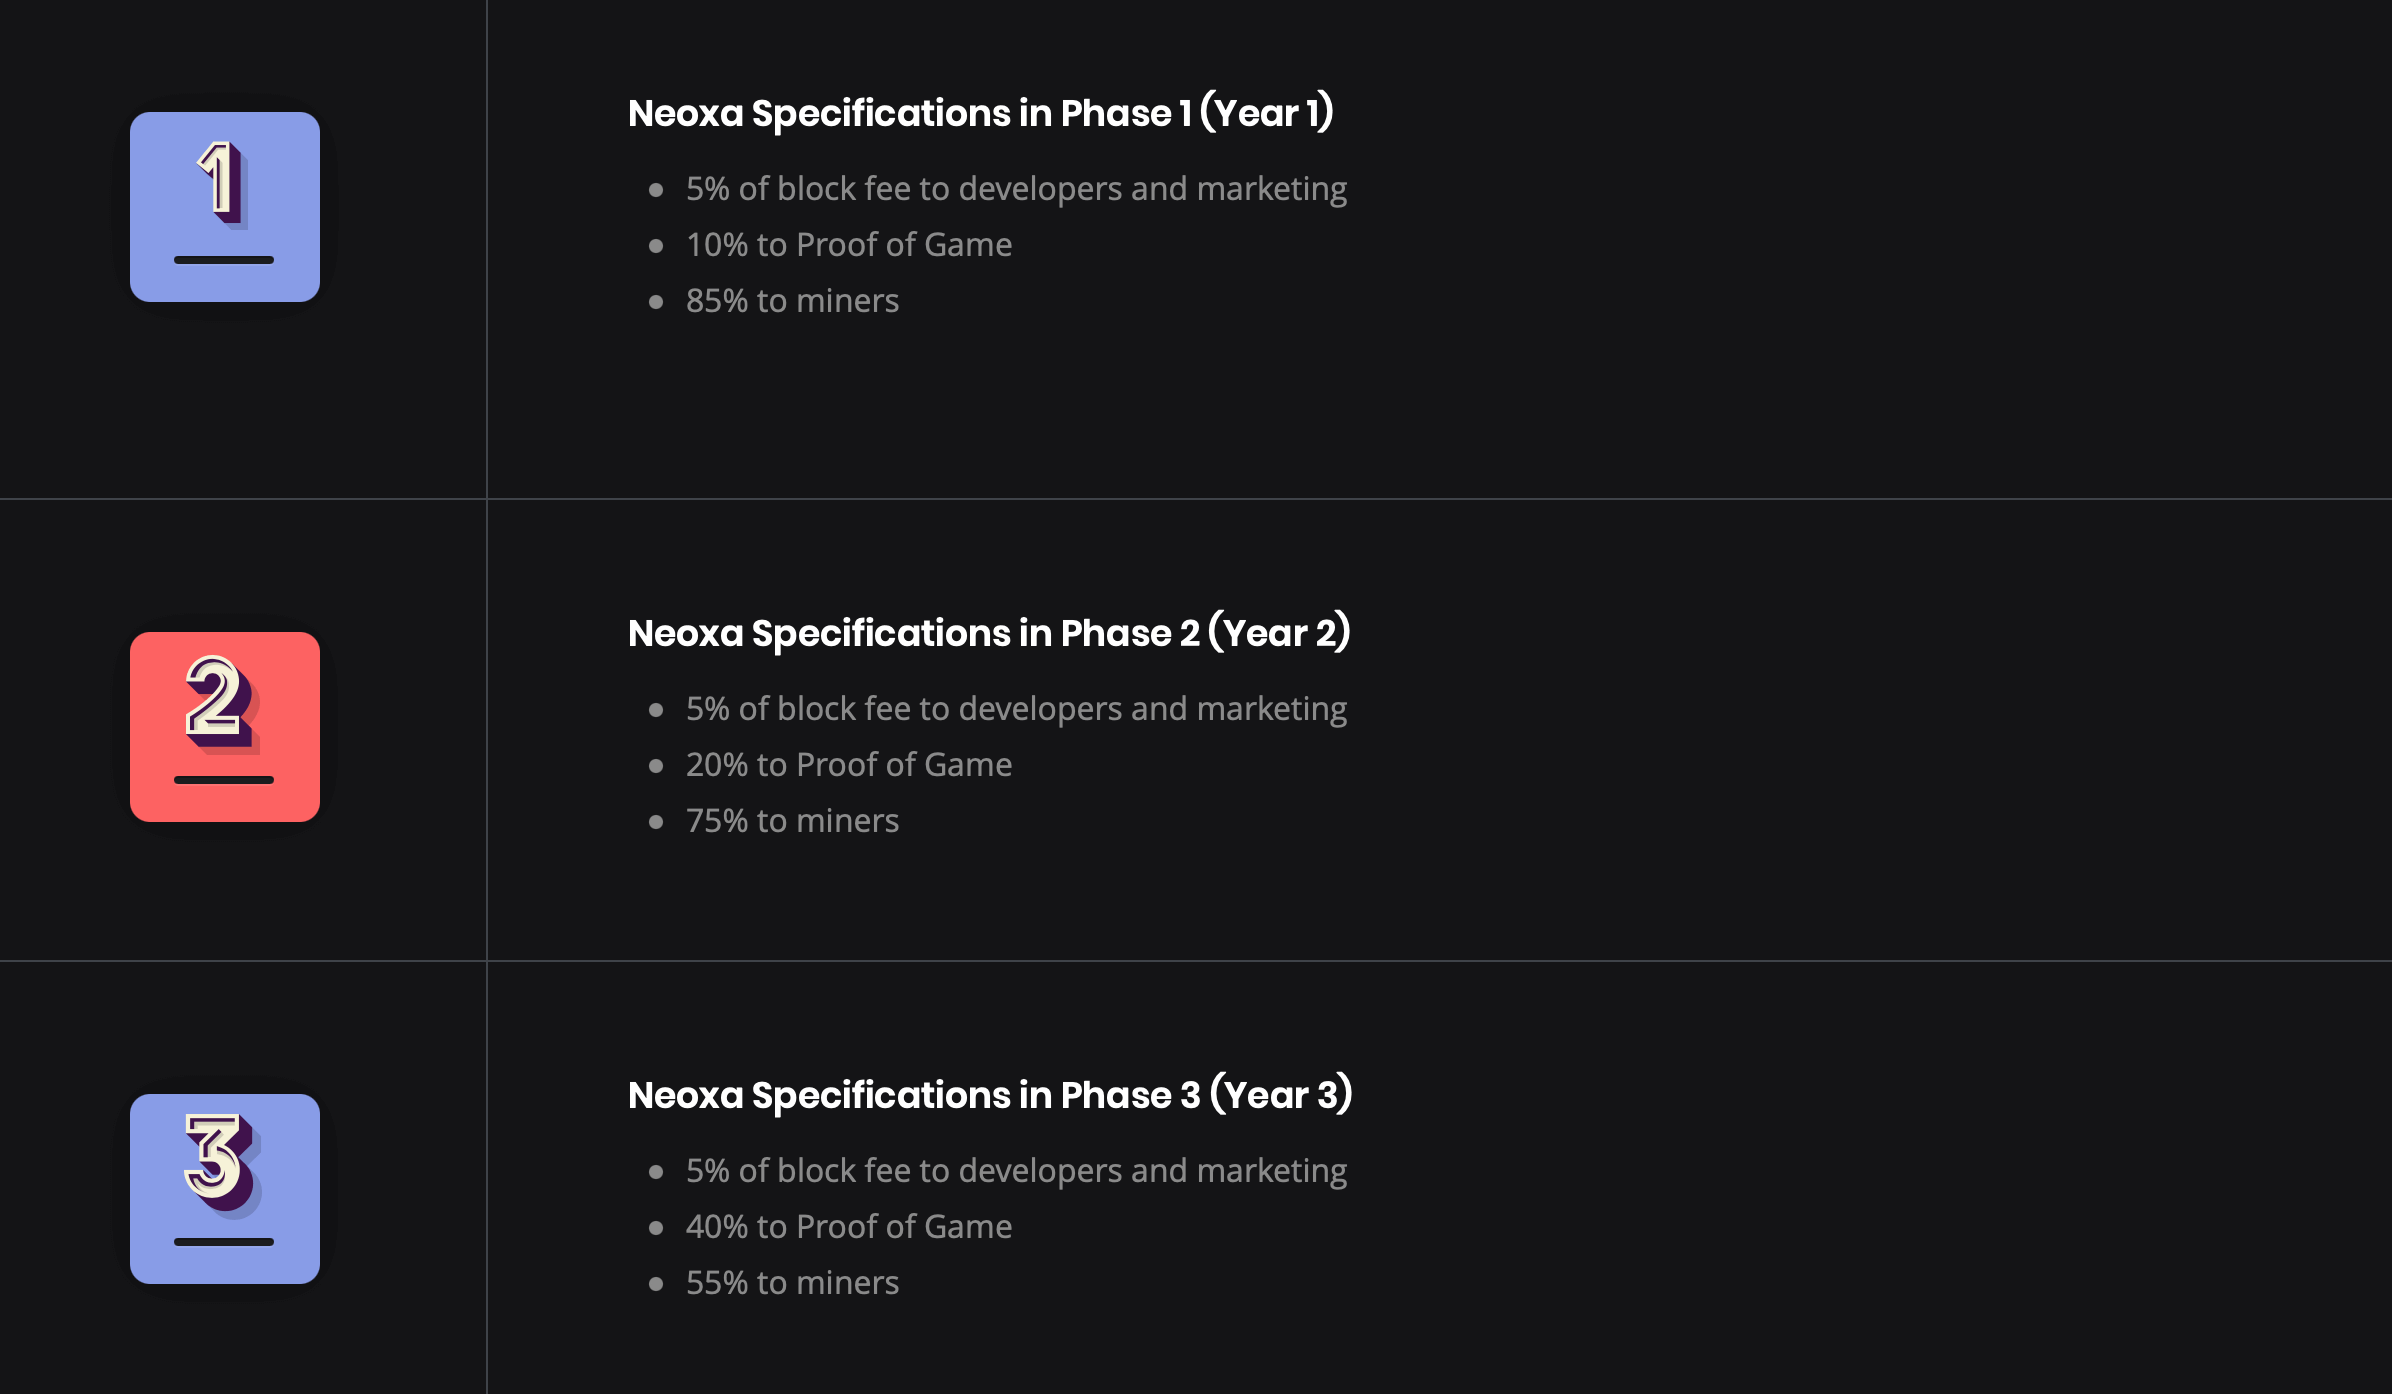Click the bullet dot before '85% to miners'
Viewport: 2392px width, 1394px height.
pos(656,302)
